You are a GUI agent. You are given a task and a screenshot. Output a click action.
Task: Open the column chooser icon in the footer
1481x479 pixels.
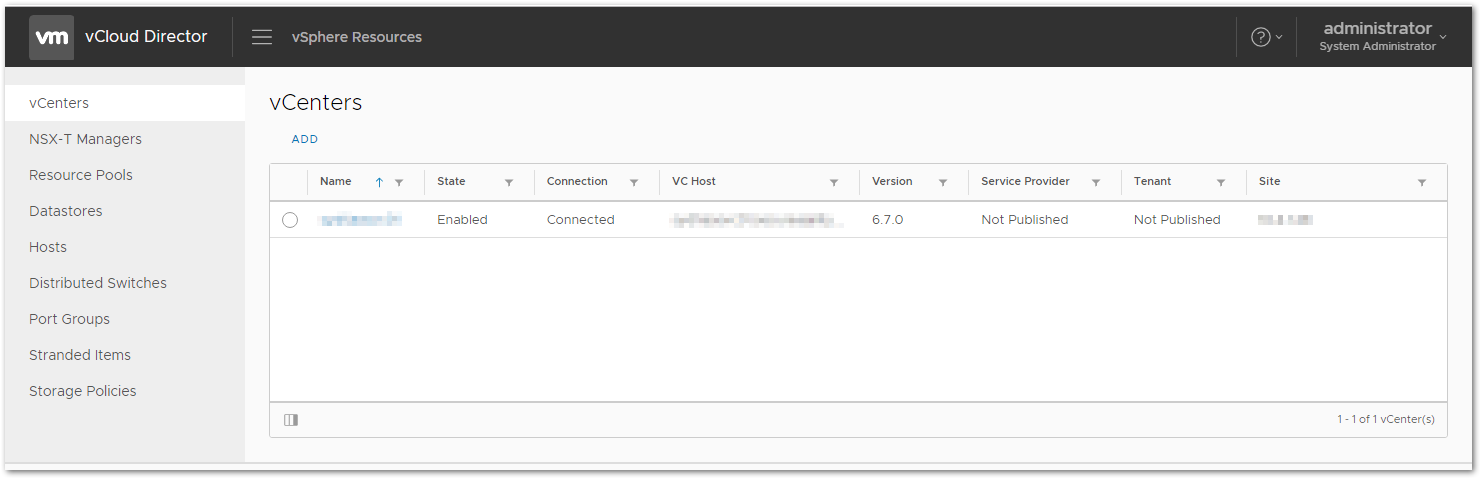click(x=291, y=420)
